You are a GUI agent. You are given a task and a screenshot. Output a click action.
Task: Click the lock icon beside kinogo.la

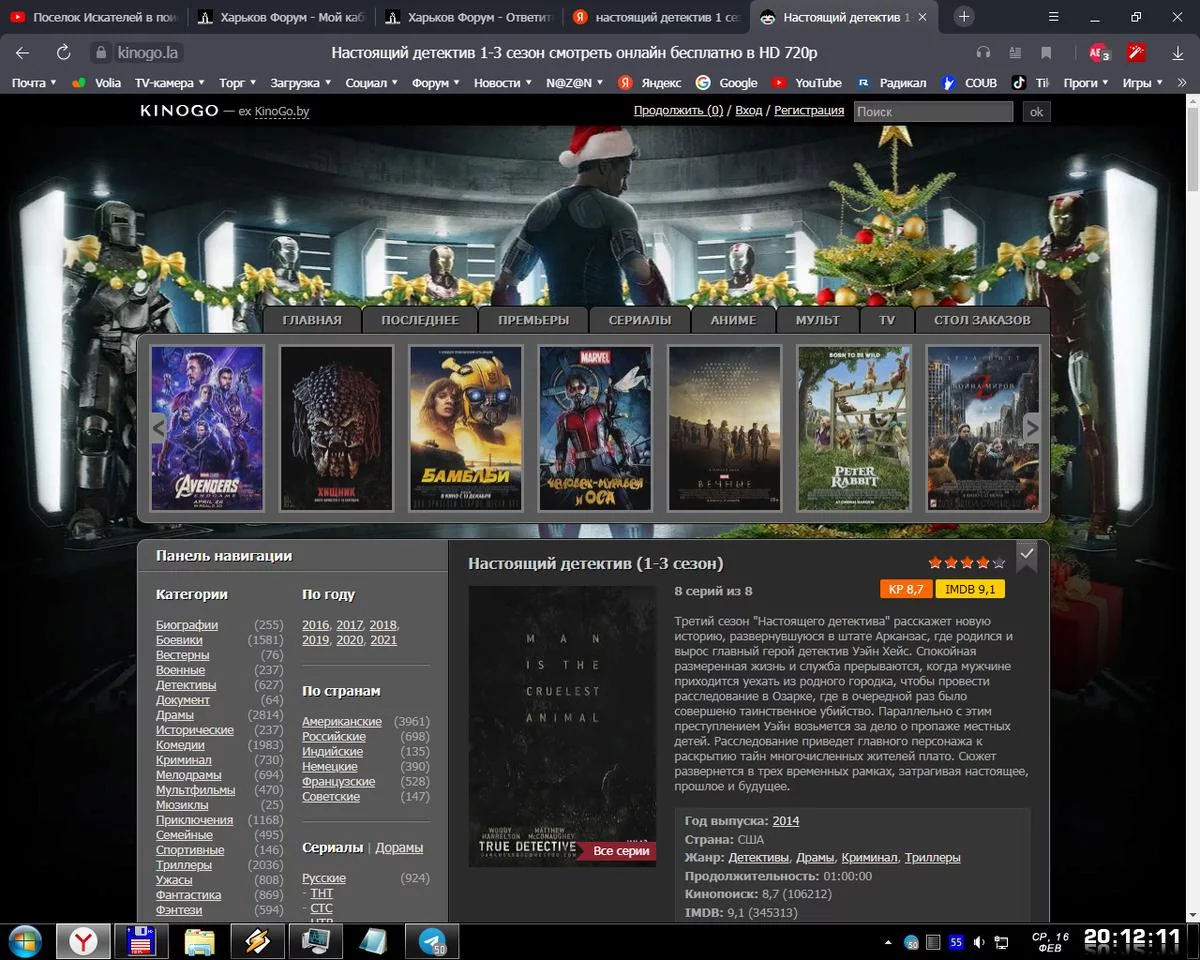point(100,53)
